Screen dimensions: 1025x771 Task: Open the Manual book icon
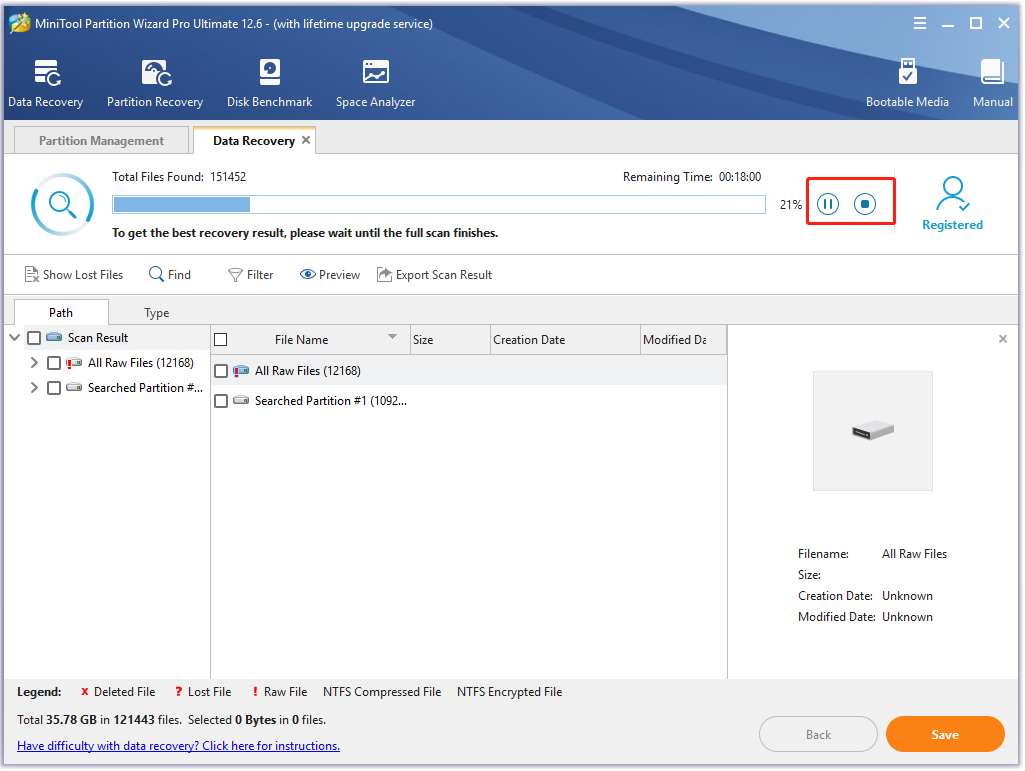tap(992, 73)
